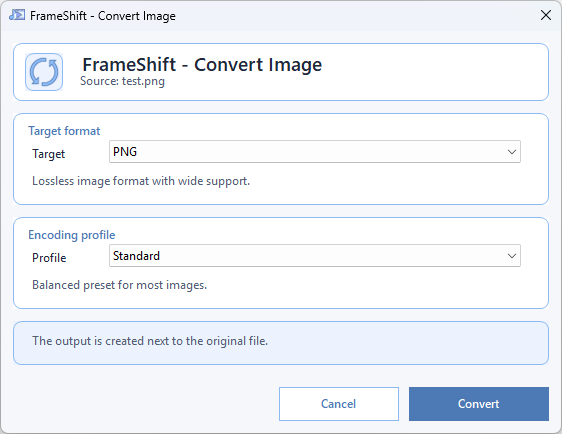The image size is (562, 434).
Task: Click the 'Encoding profile' section heading
Action: 72,235
